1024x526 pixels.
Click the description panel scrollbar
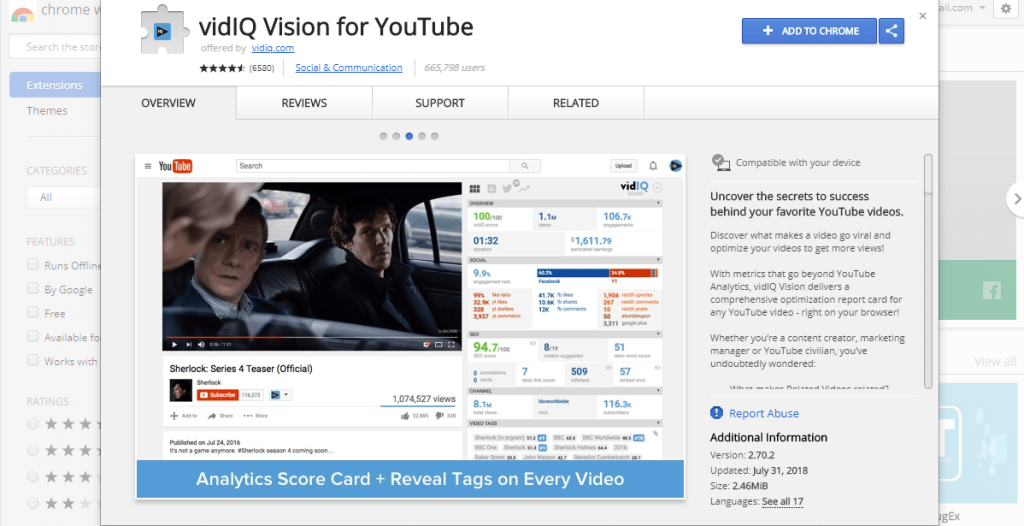click(x=928, y=271)
